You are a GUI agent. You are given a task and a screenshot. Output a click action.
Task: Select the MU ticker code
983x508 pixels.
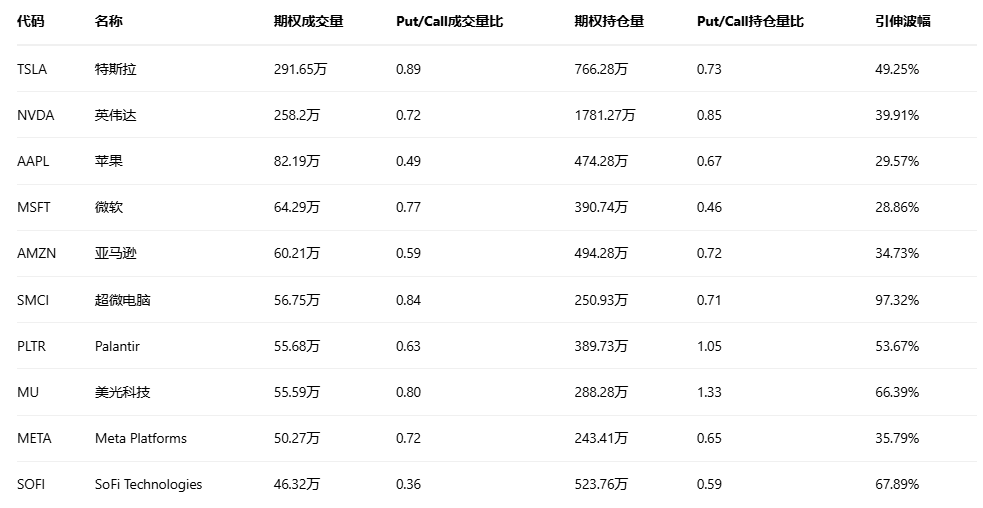click(28, 392)
